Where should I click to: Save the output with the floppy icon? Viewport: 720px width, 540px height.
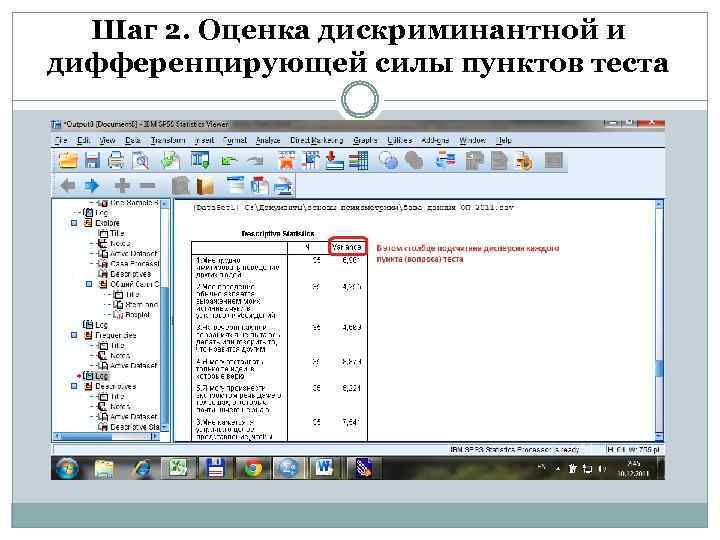92,161
